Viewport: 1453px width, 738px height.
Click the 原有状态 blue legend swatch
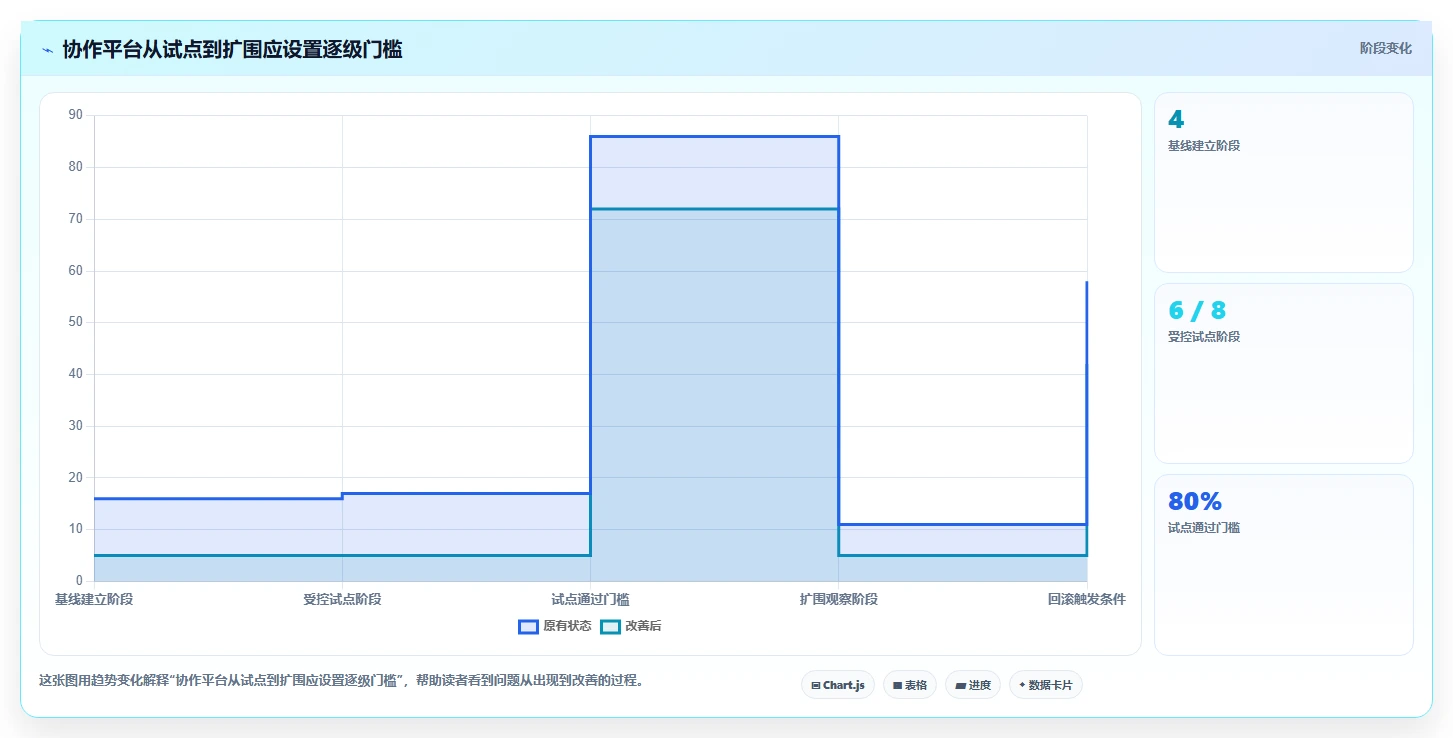tap(529, 627)
